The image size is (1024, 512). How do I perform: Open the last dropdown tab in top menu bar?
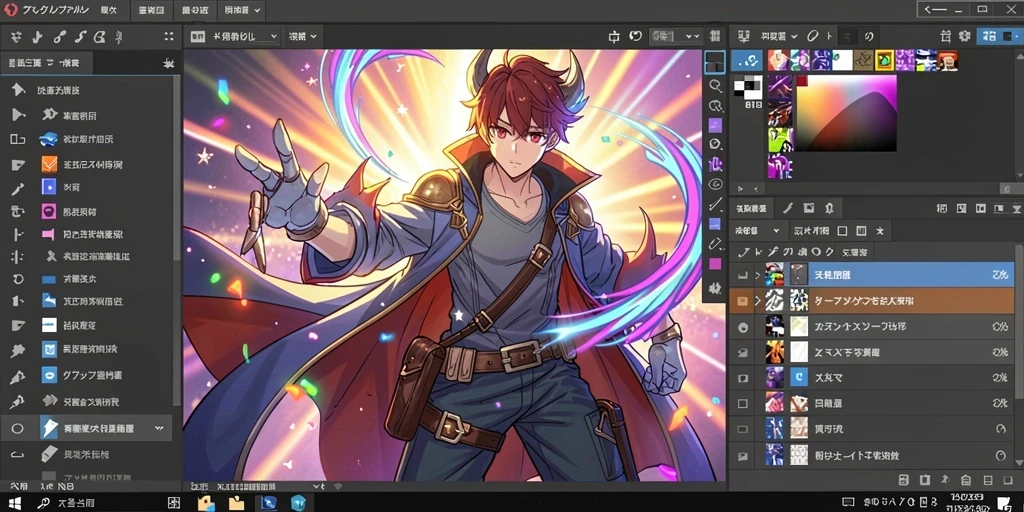(x=241, y=10)
